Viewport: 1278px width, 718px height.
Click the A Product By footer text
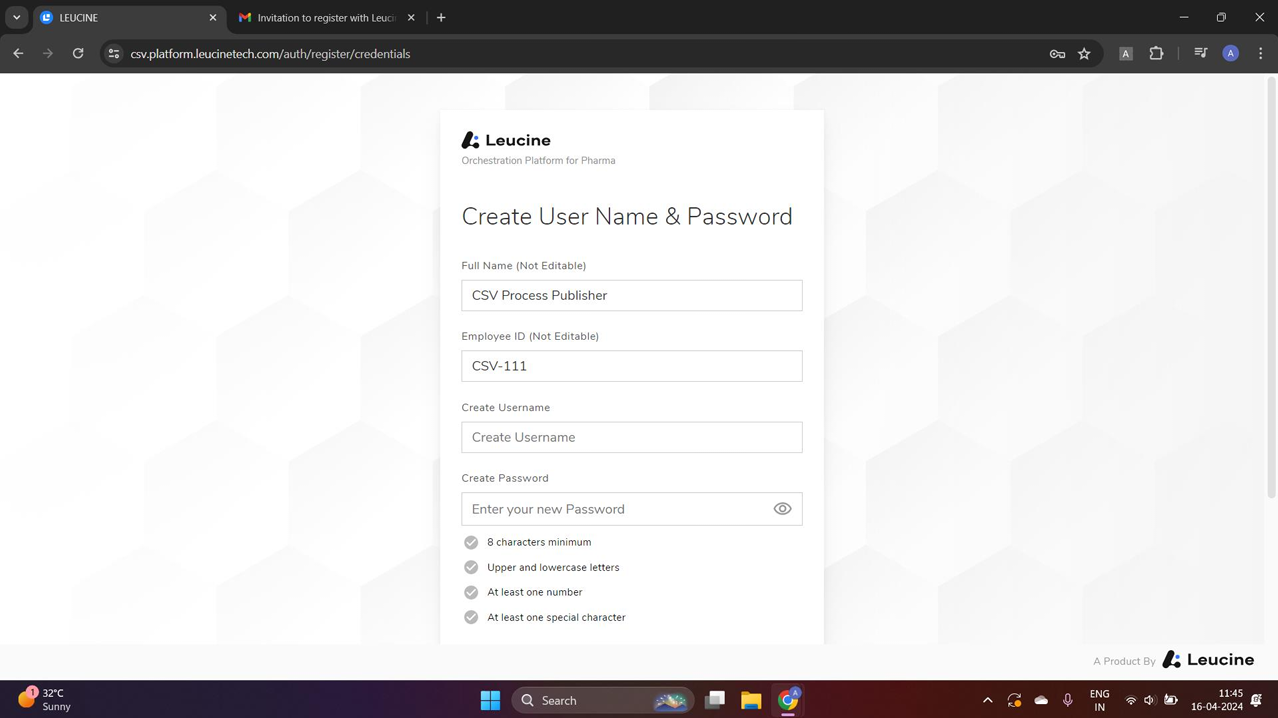pyautogui.click(x=1124, y=661)
